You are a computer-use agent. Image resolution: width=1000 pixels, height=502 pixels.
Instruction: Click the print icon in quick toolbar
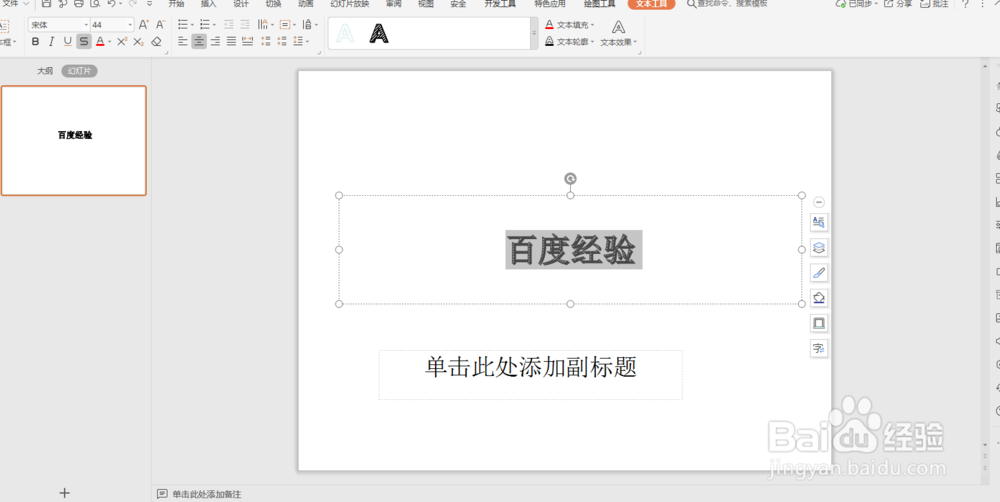pos(78,4)
